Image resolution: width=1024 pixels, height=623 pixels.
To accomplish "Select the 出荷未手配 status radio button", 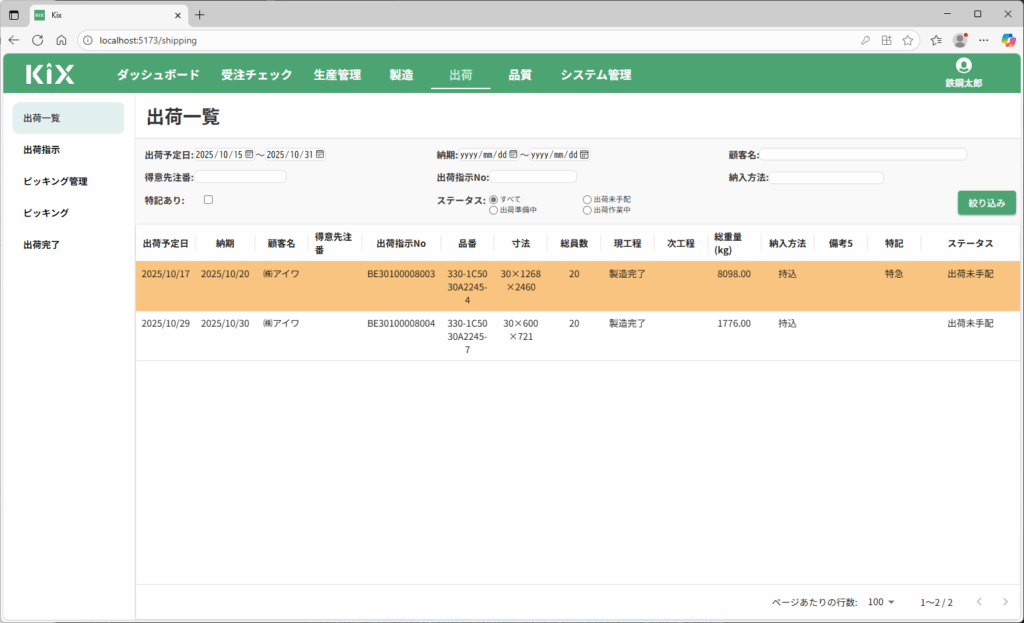I will pyautogui.click(x=587, y=200).
